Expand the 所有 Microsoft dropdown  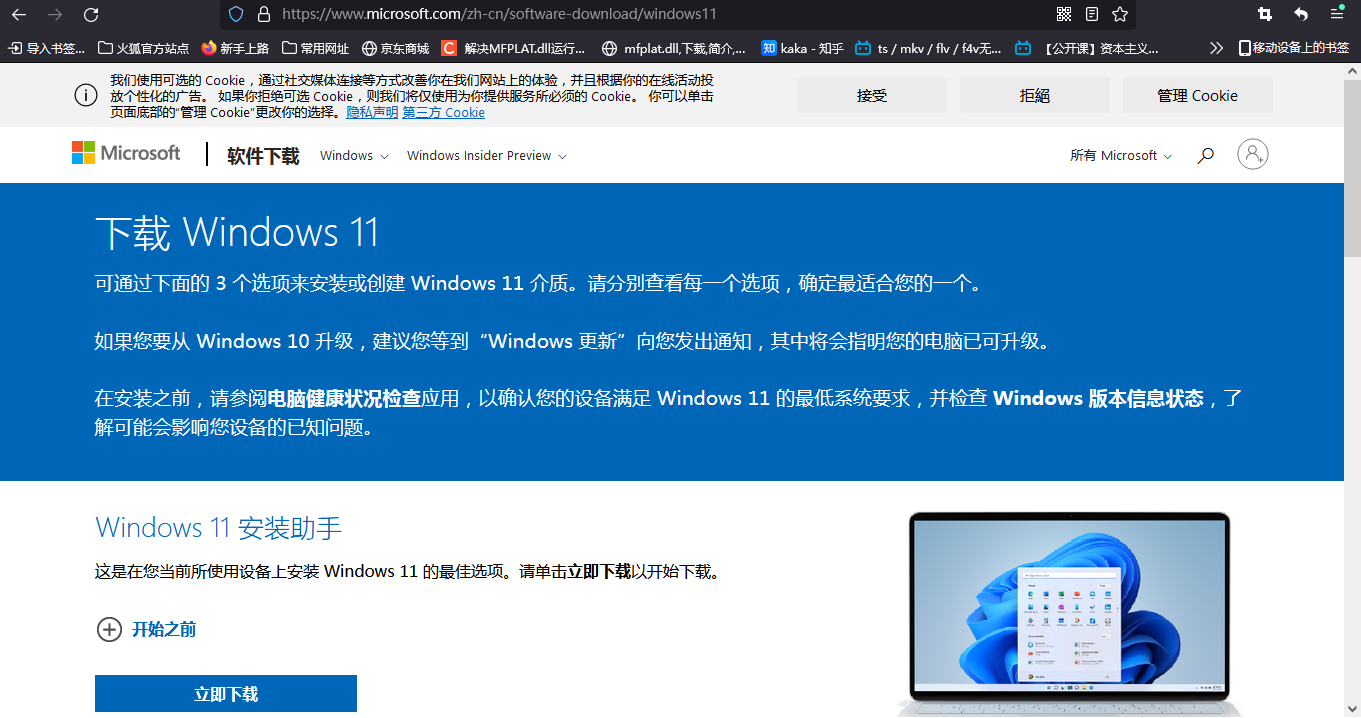pos(1121,156)
